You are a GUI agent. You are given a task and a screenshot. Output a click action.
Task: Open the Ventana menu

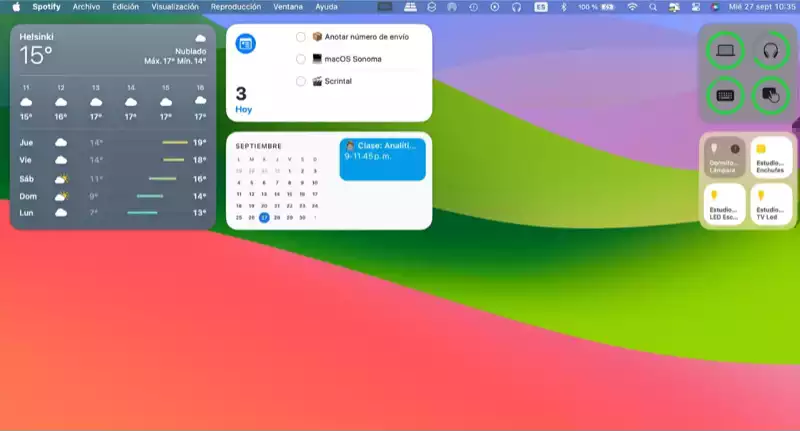click(x=288, y=7)
